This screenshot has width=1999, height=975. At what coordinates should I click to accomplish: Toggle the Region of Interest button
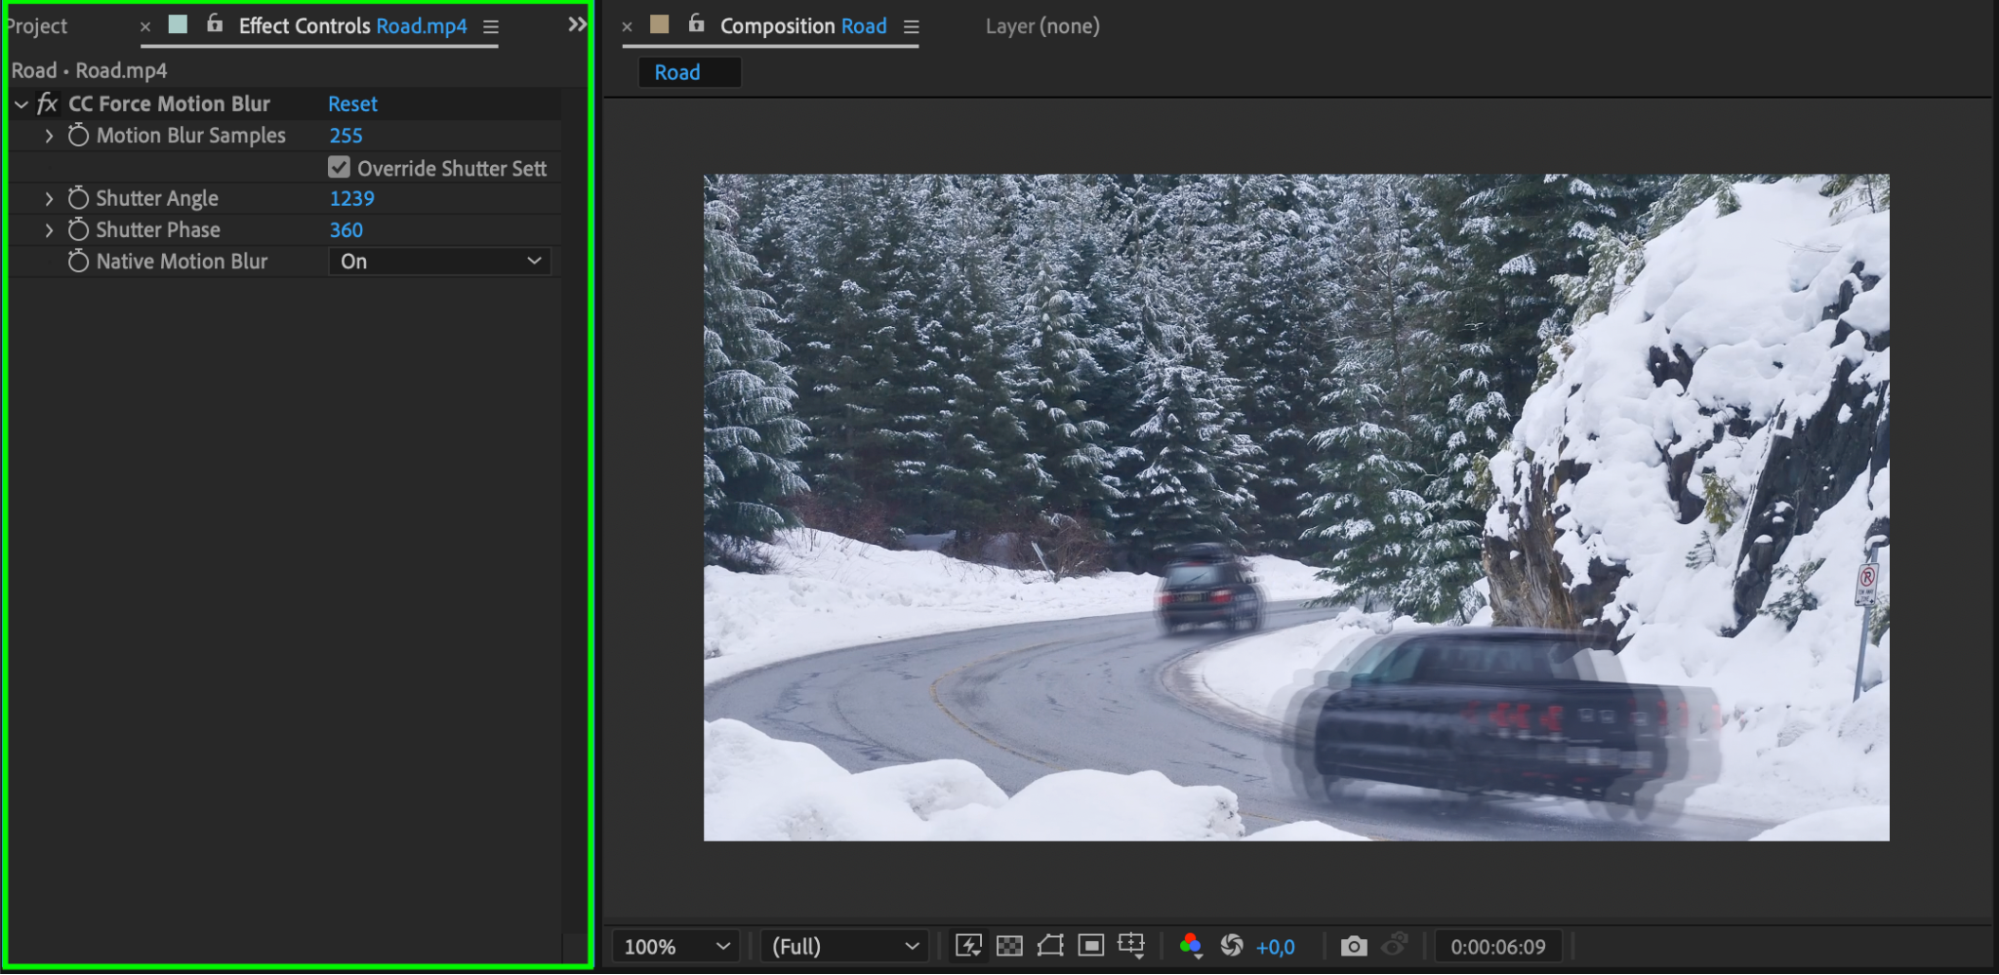[1091, 946]
